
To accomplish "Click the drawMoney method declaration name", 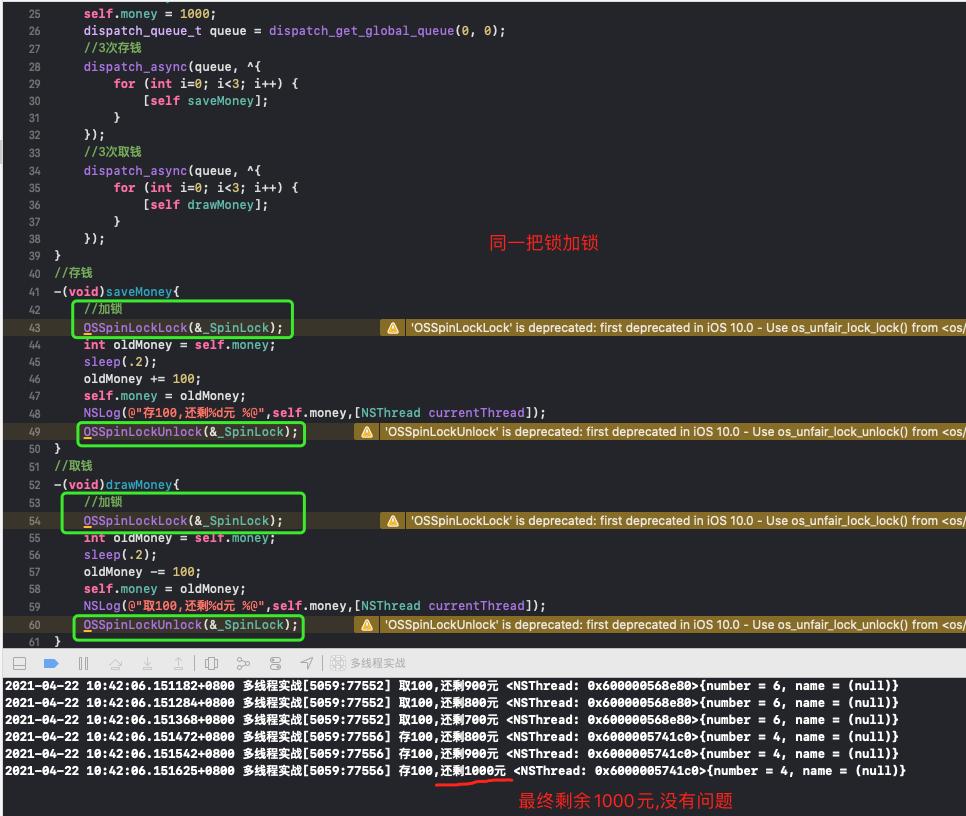I will click(x=139, y=485).
